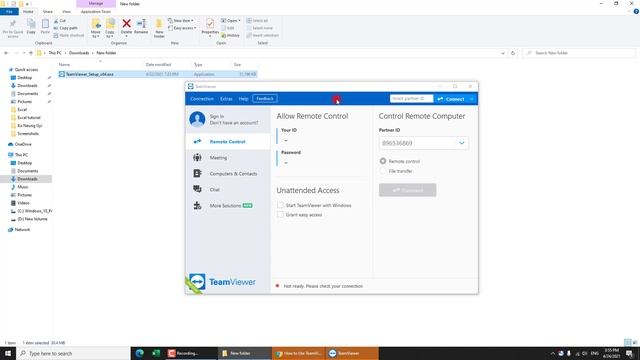Click the TeamViewer logo at sidebar bottom
The width and height of the screenshot is (640, 360).
(222, 282)
